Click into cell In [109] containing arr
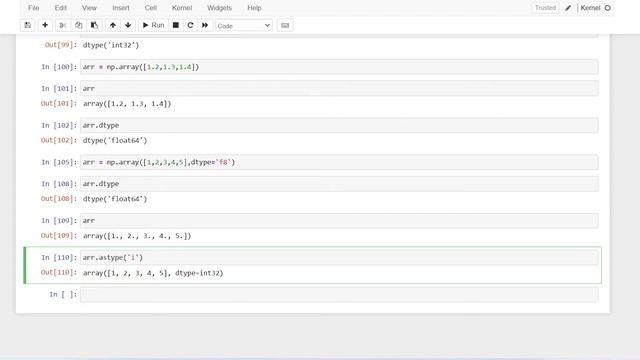640x360 pixels. pyautogui.click(x=339, y=220)
